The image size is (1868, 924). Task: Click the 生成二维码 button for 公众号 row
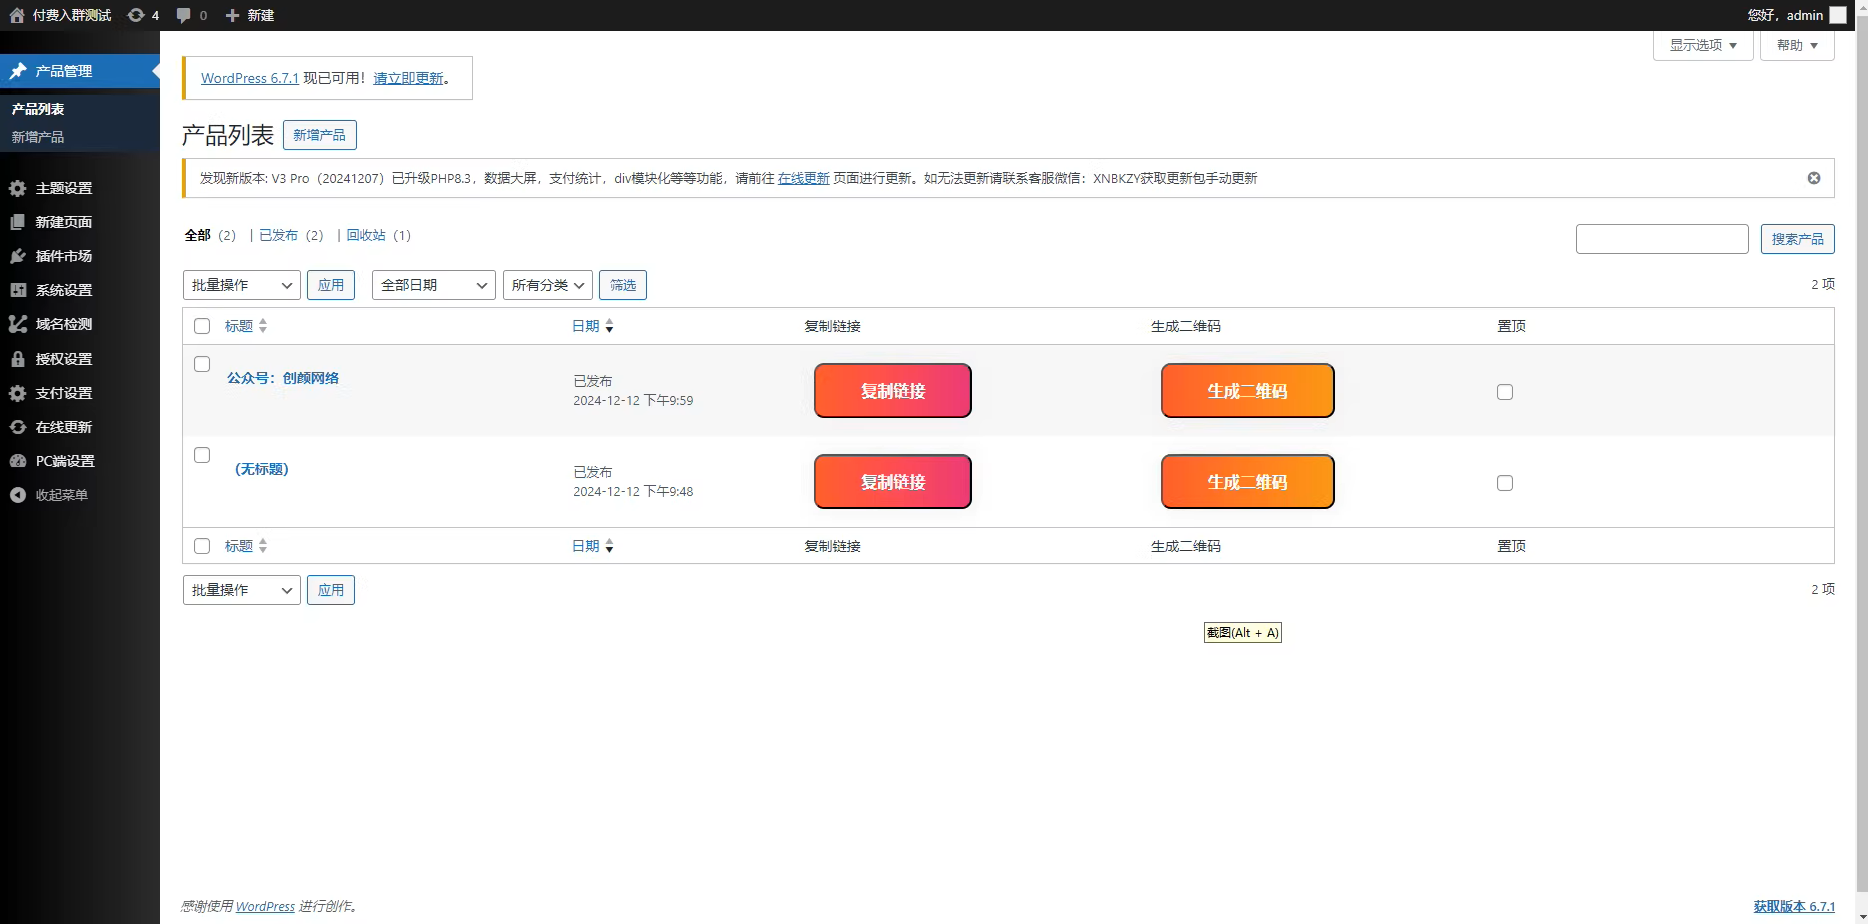coord(1247,390)
